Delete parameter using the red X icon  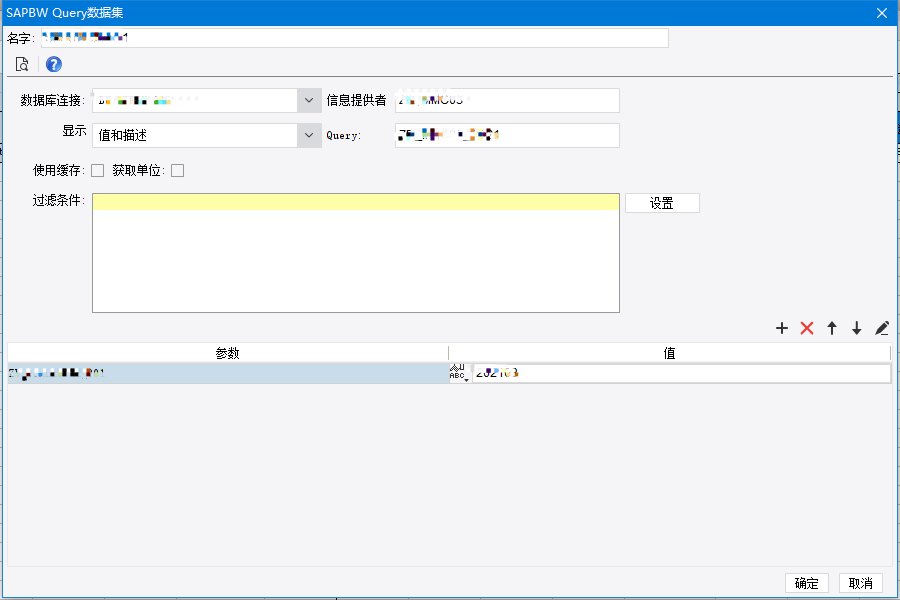[x=807, y=328]
